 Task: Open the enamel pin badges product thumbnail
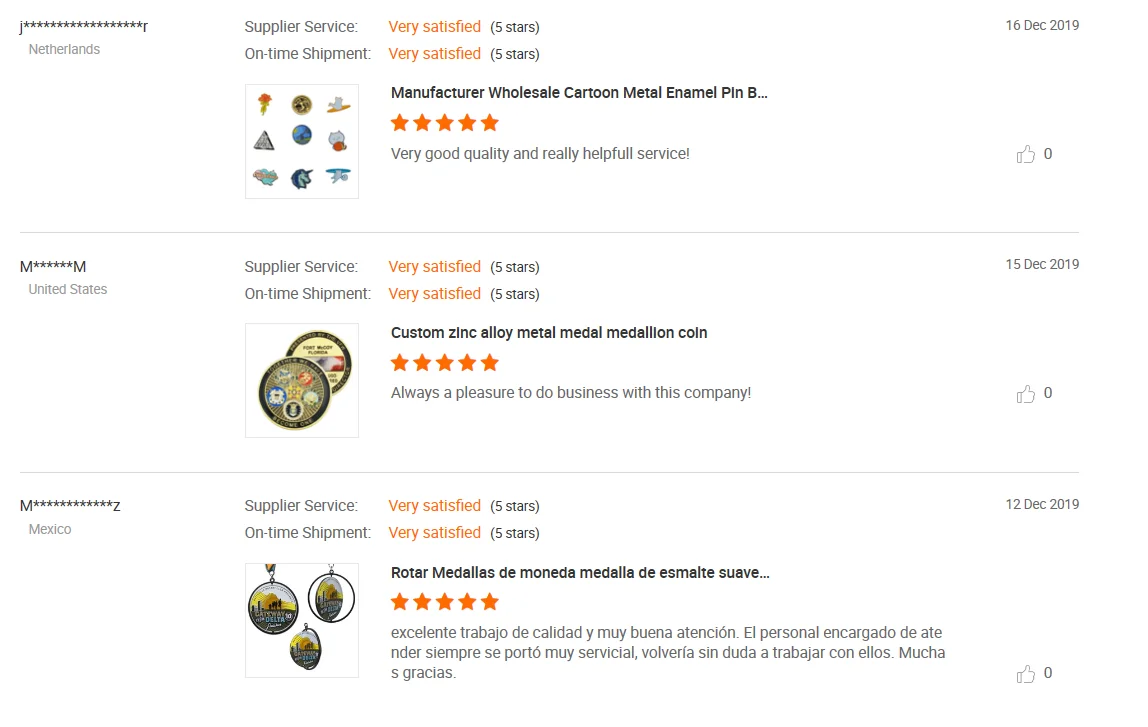pyautogui.click(x=302, y=141)
